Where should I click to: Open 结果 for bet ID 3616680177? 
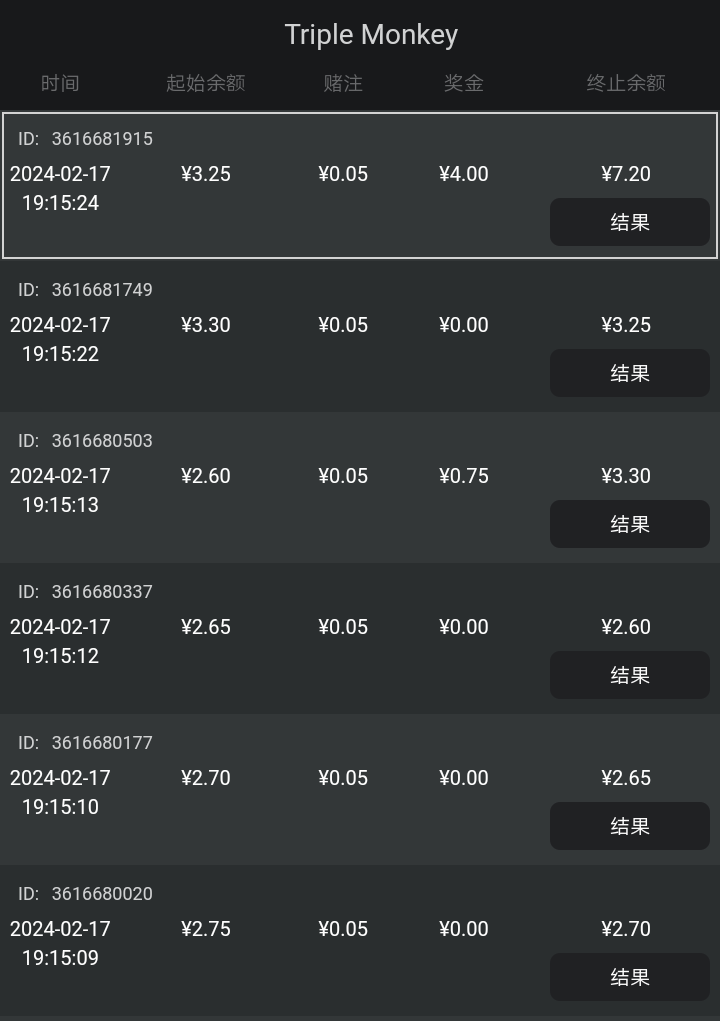[x=630, y=826]
